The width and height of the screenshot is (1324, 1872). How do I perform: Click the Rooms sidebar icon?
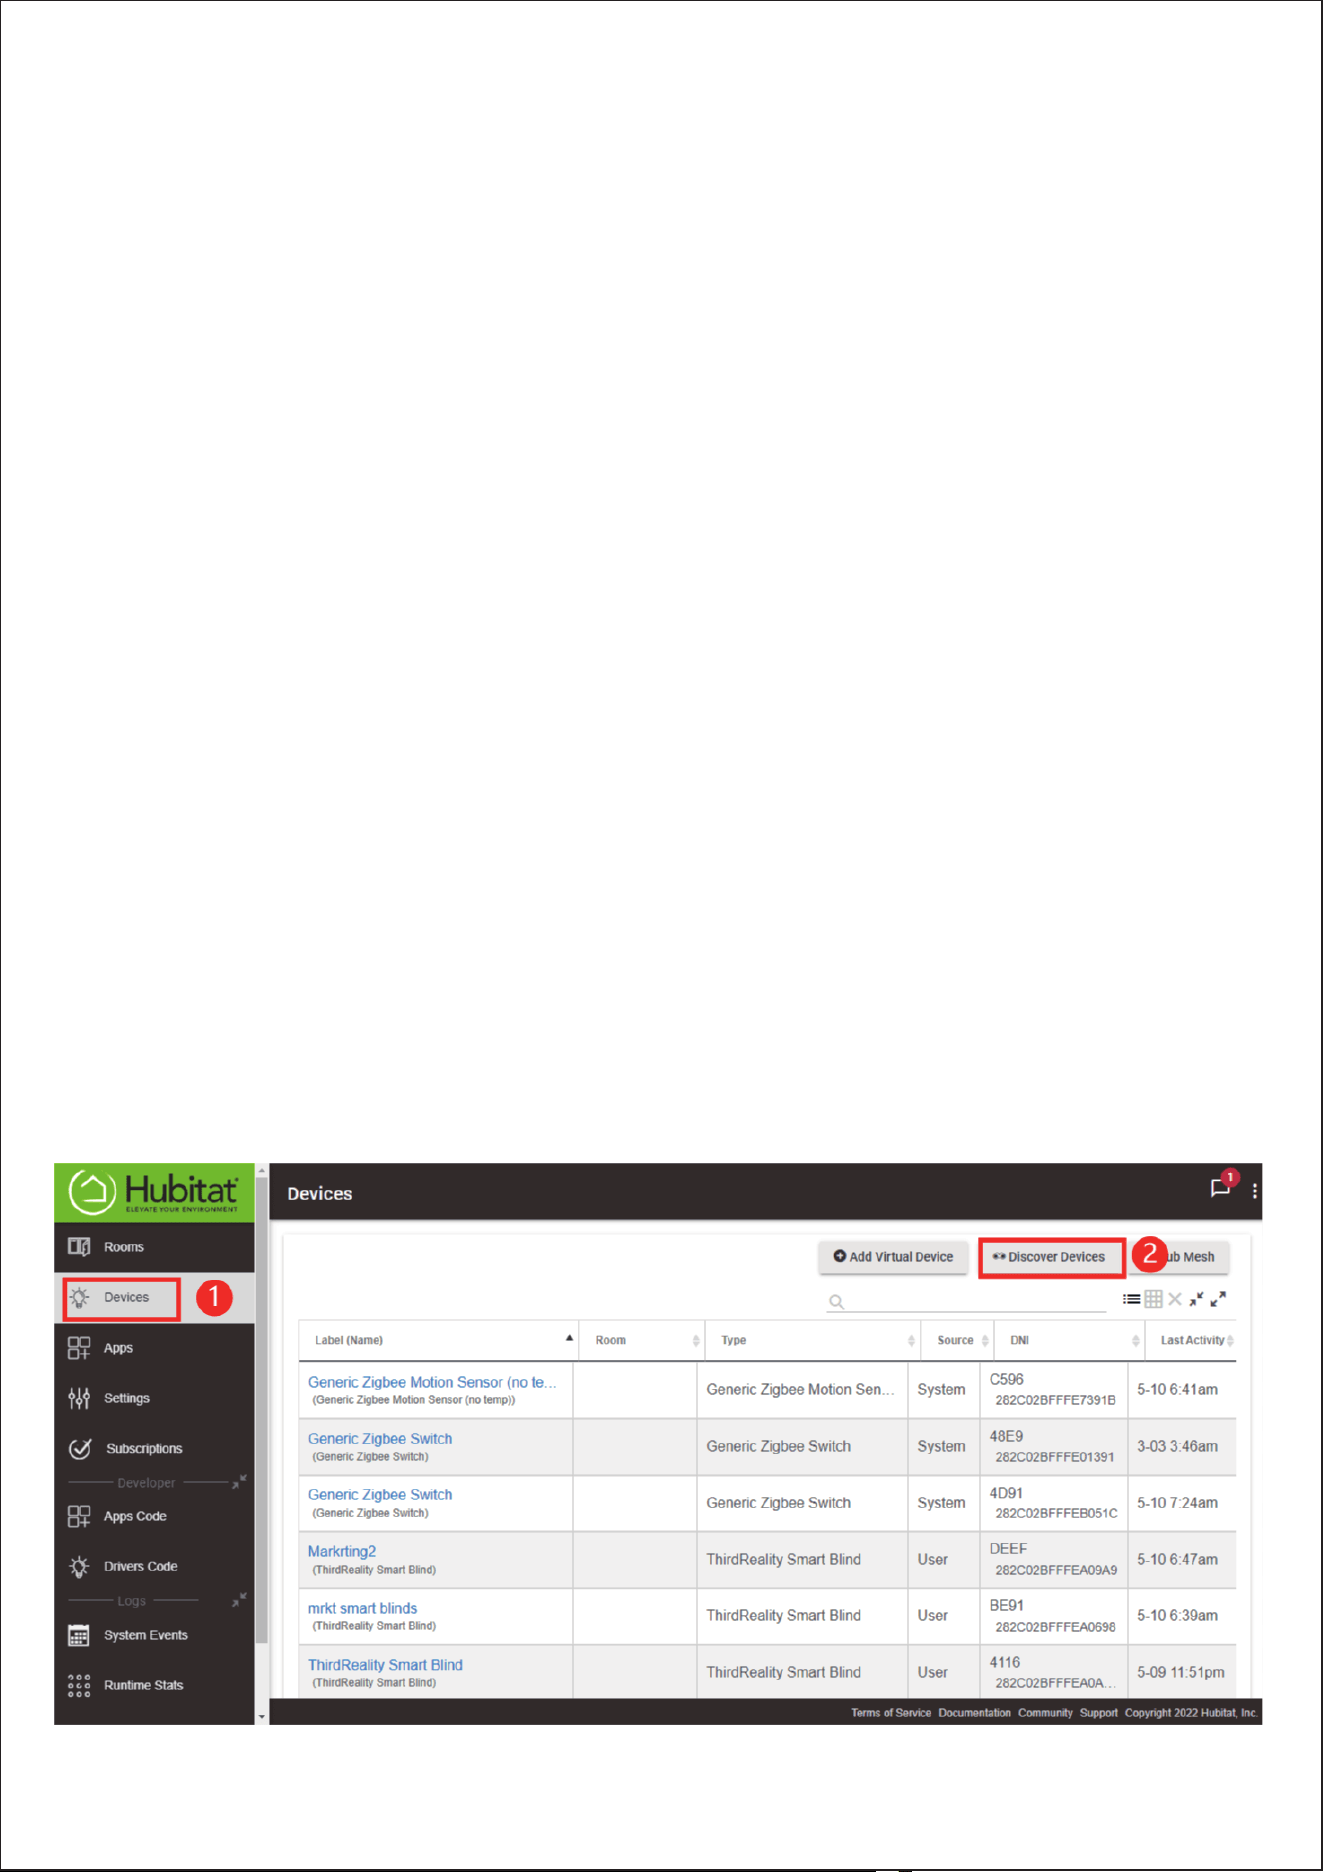pyautogui.click(x=79, y=1247)
